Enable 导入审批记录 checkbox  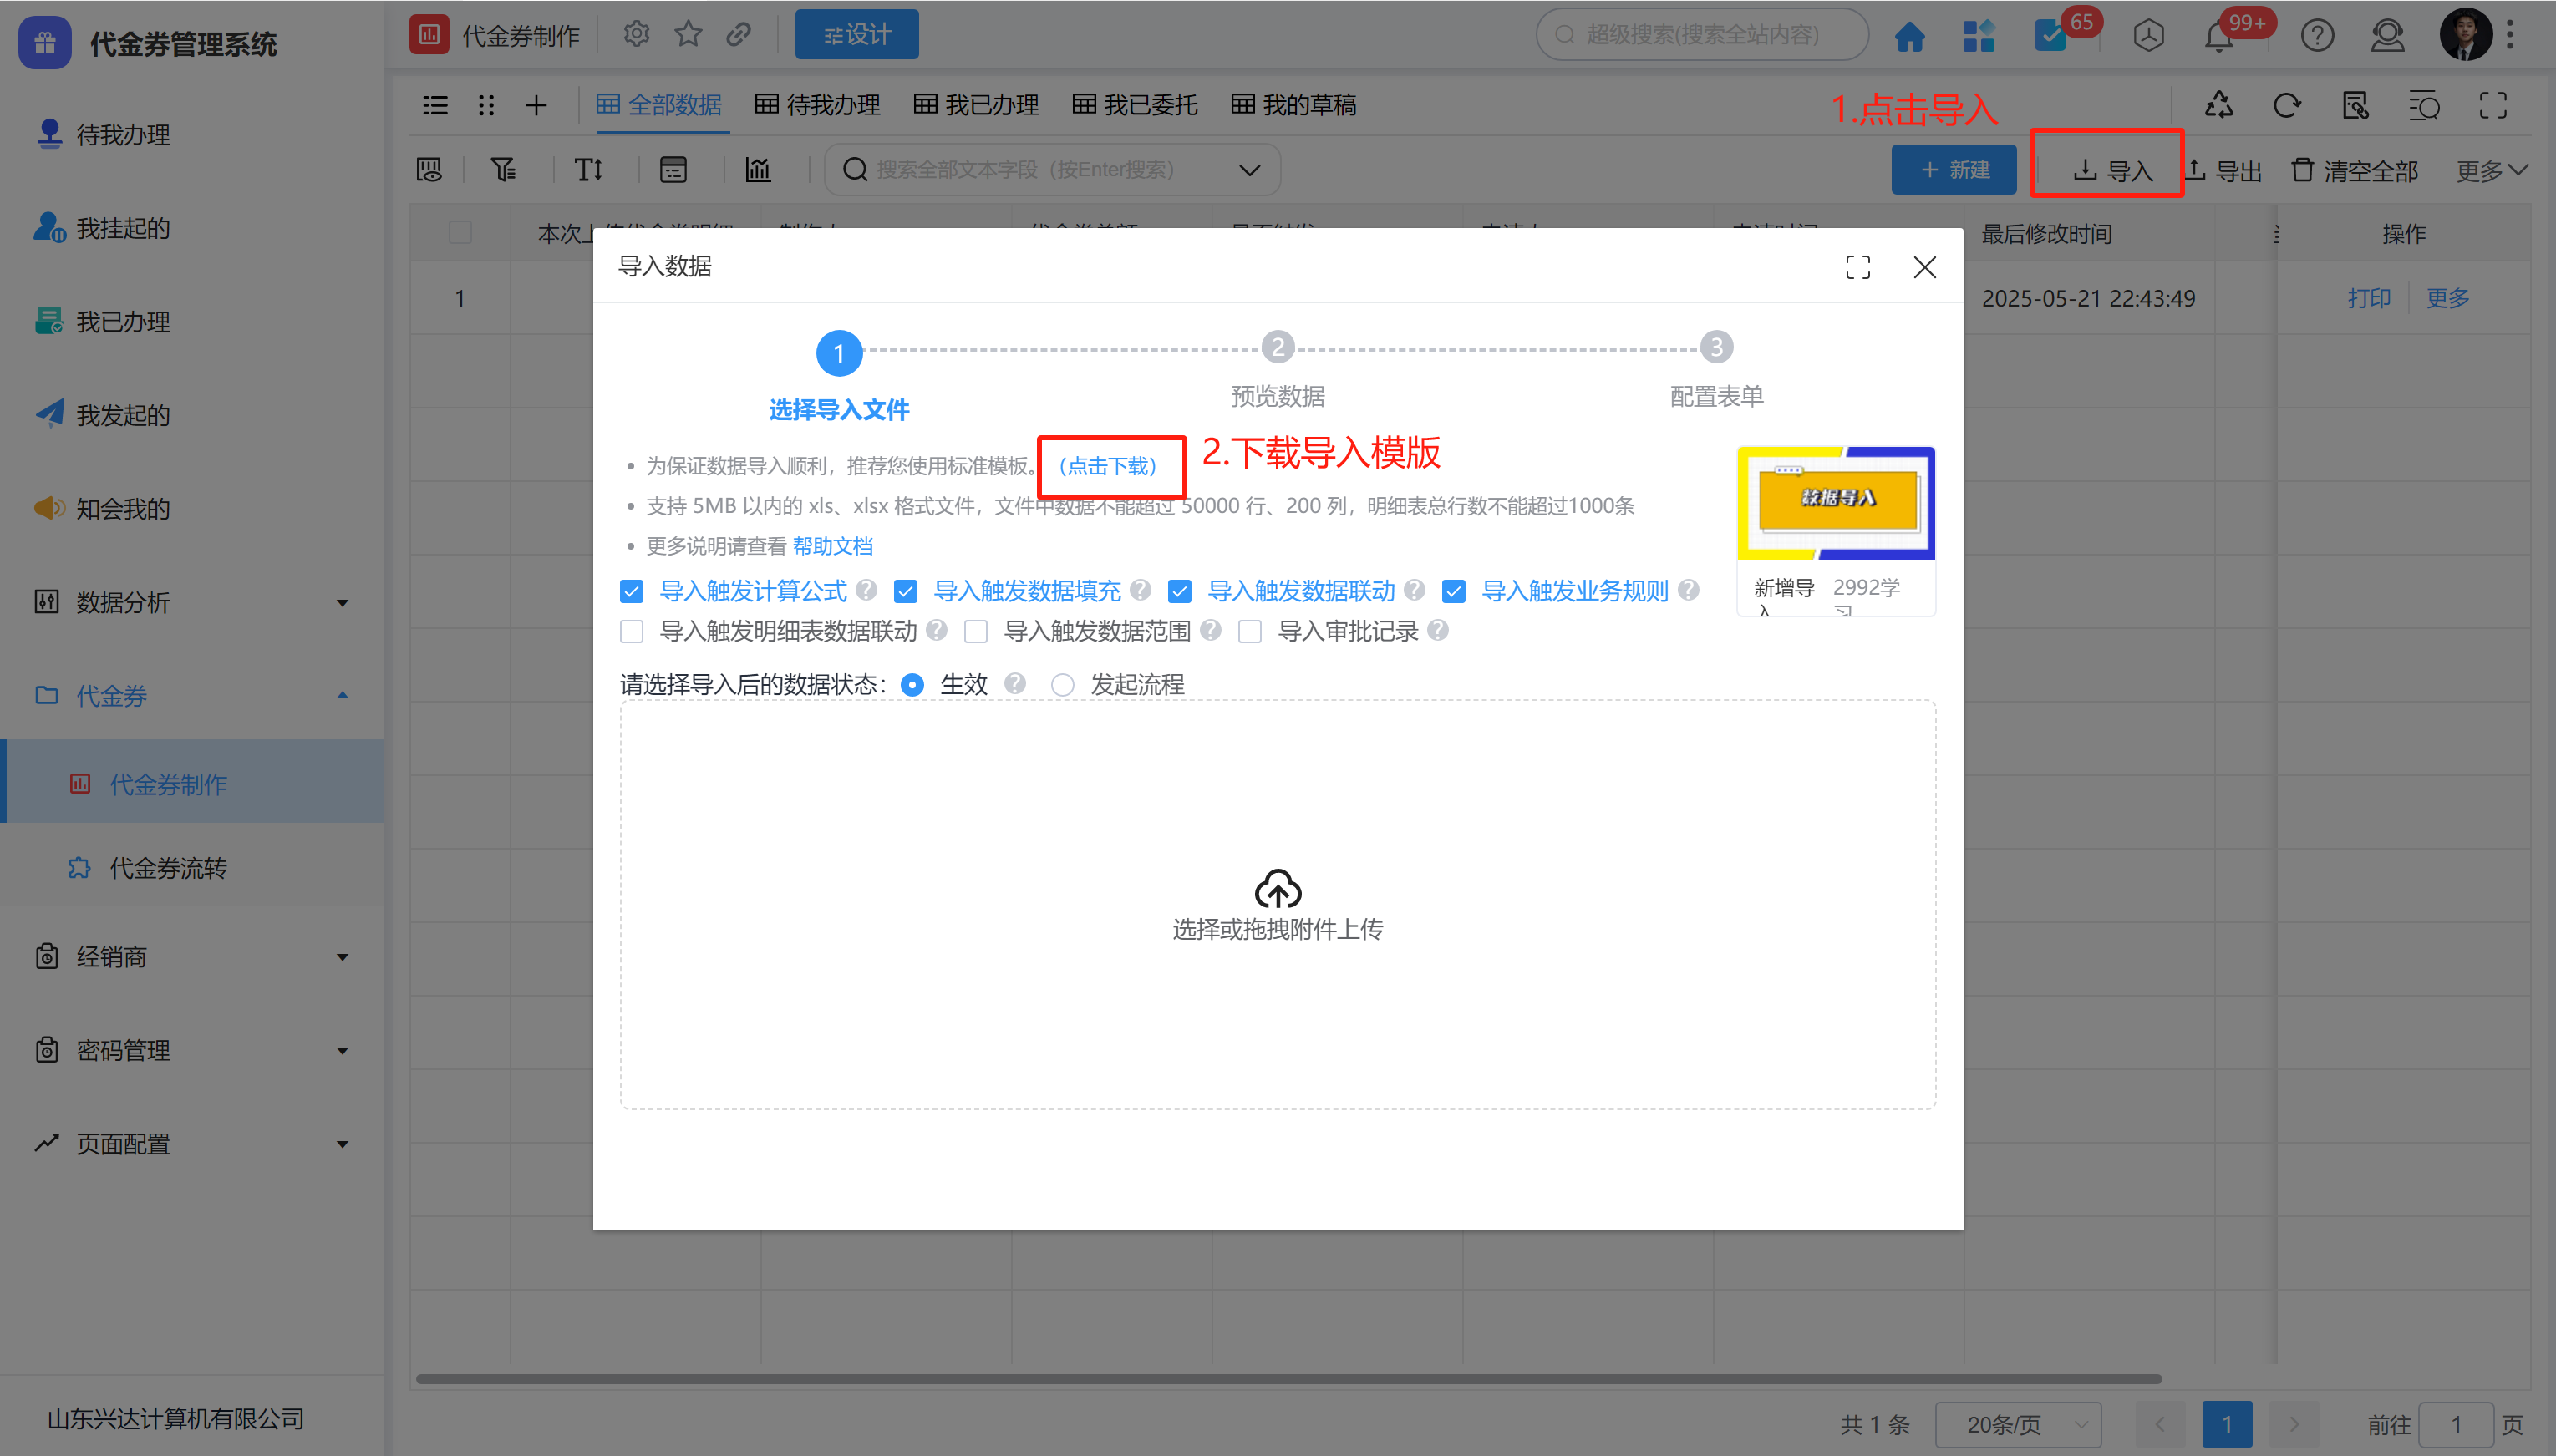[x=1250, y=632]
